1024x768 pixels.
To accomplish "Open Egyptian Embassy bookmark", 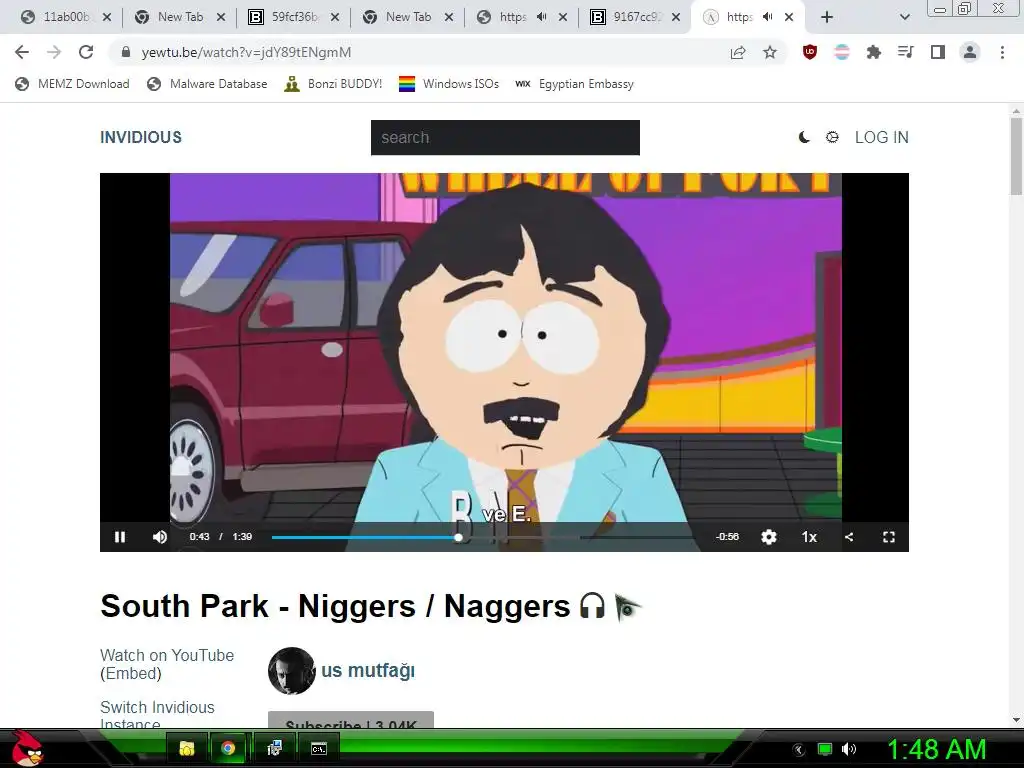I will click(x=575, y=84).
